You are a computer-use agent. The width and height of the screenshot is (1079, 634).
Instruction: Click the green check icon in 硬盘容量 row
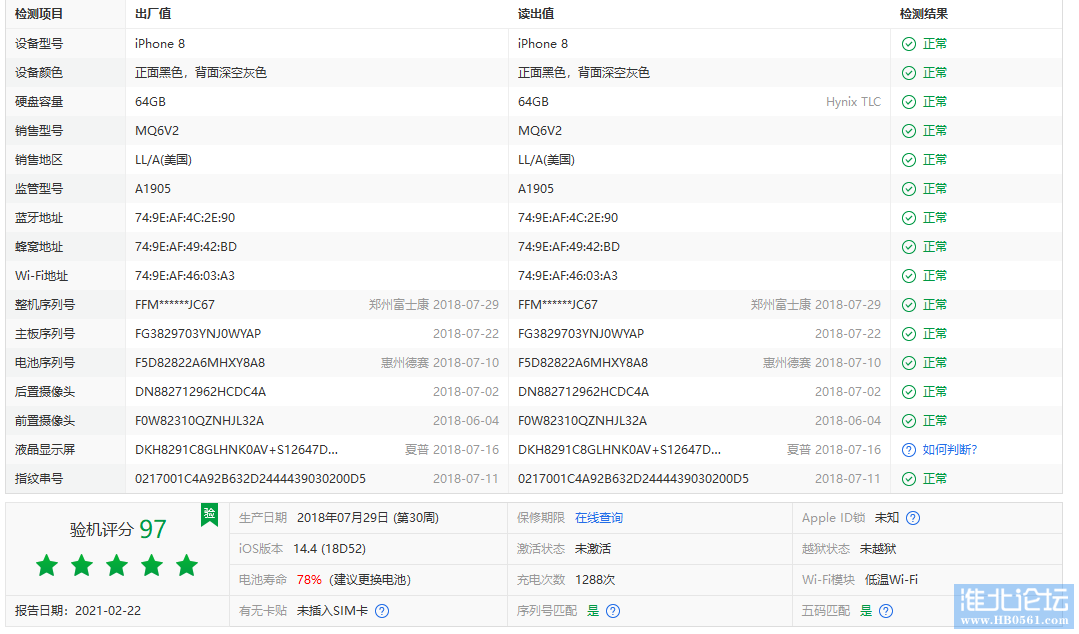[x=908, y=102]
